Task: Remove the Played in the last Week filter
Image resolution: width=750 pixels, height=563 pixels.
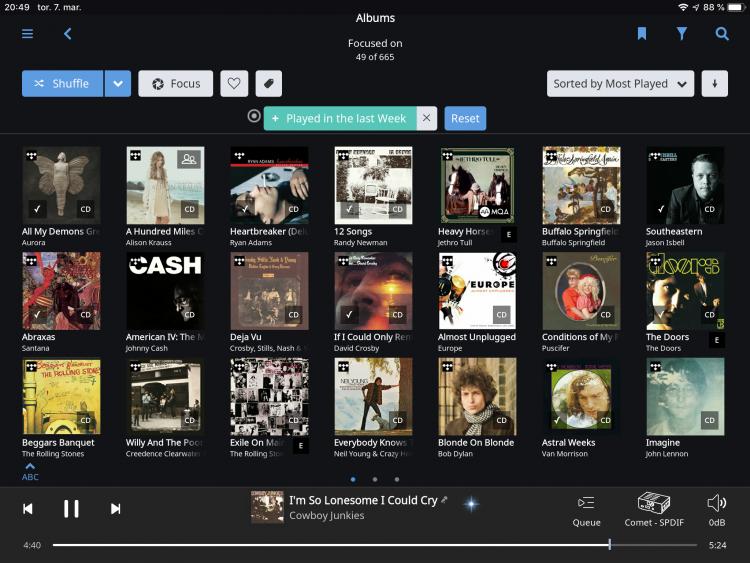Action: [x=427, y=118]
